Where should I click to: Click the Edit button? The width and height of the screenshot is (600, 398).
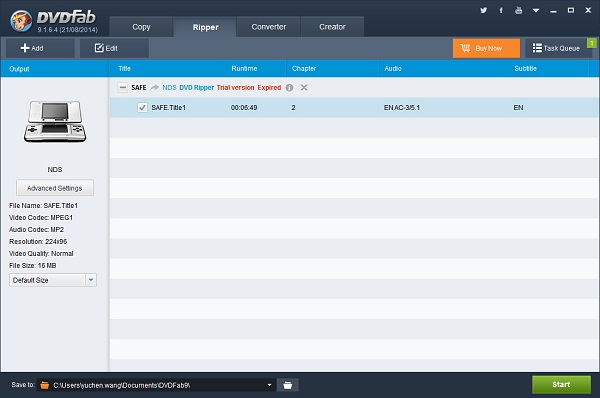click(114, 48)
